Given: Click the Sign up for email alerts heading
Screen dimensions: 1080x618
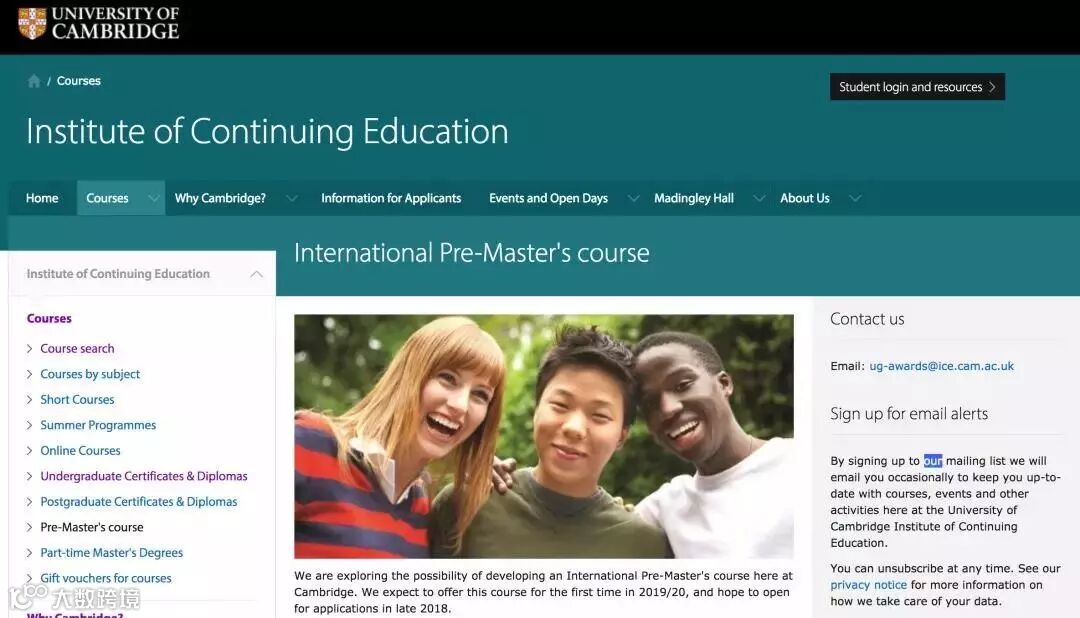Looking at the screenshot, I should [909, 413].
